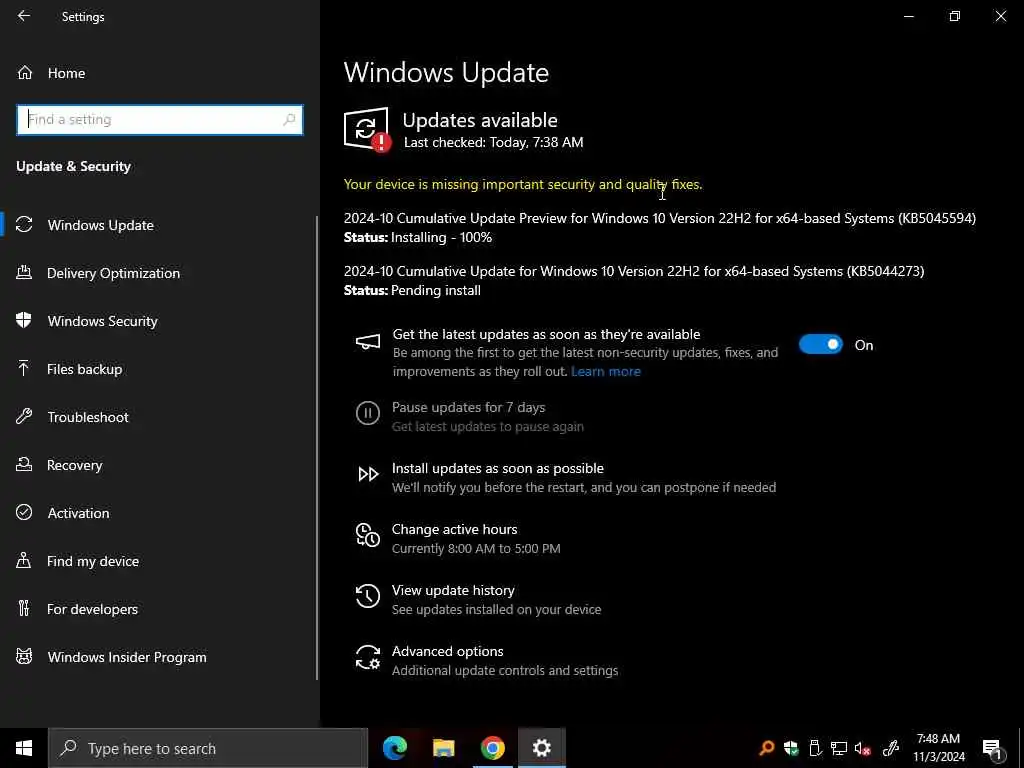Click the sidebar vertical scrollbar
1024x768 pixels.
317,448
